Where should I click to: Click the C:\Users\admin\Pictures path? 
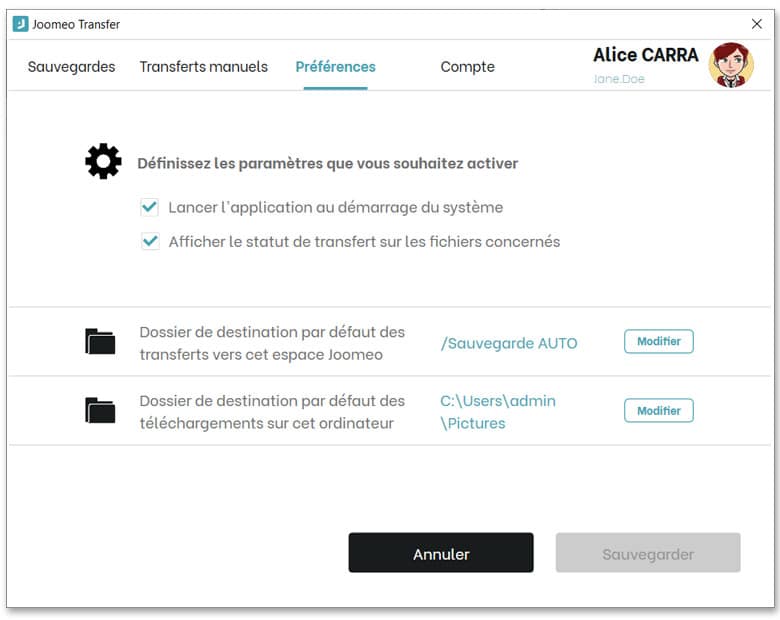(497, 411)
